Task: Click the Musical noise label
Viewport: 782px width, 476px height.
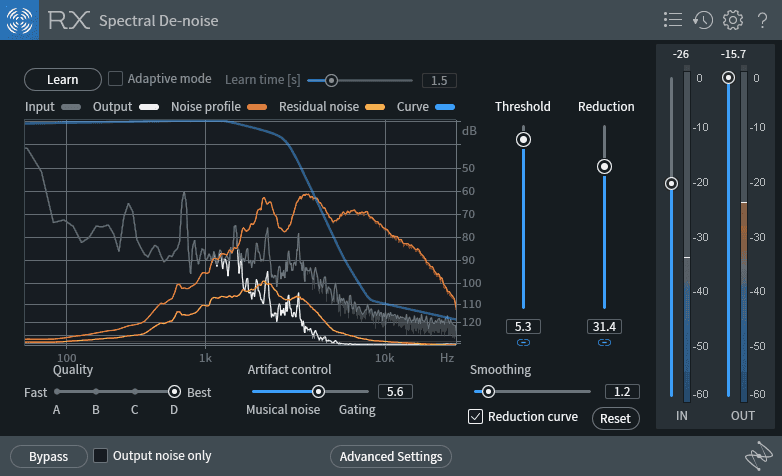Action: [283, 410]
